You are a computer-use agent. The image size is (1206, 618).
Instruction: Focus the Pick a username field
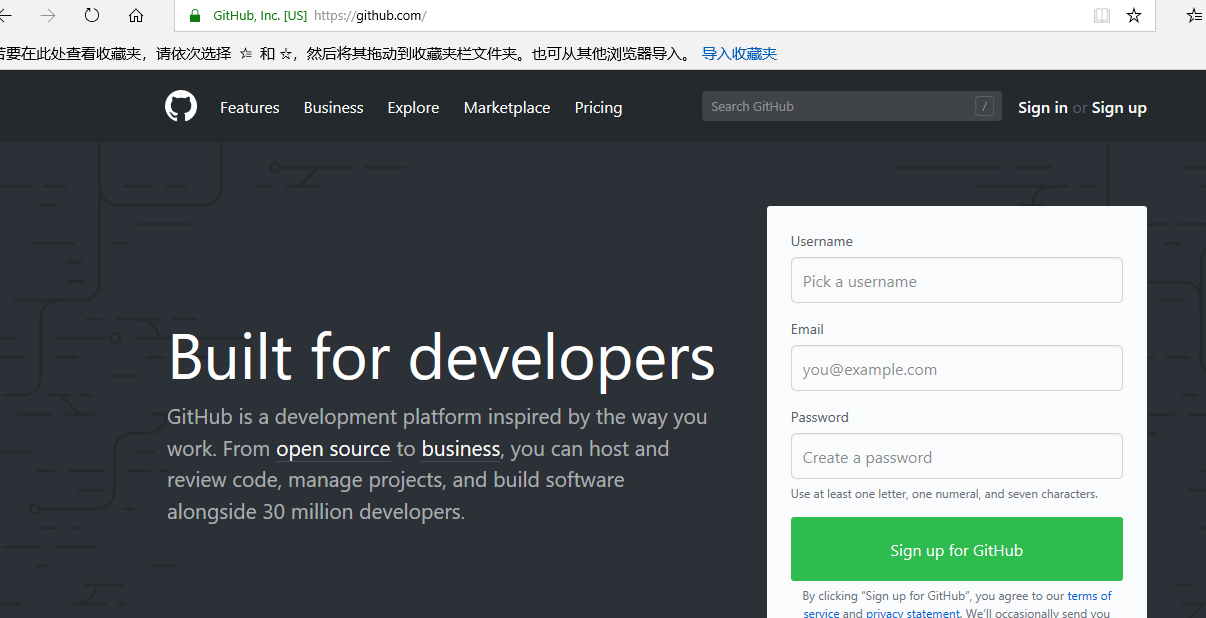(957, 280)
